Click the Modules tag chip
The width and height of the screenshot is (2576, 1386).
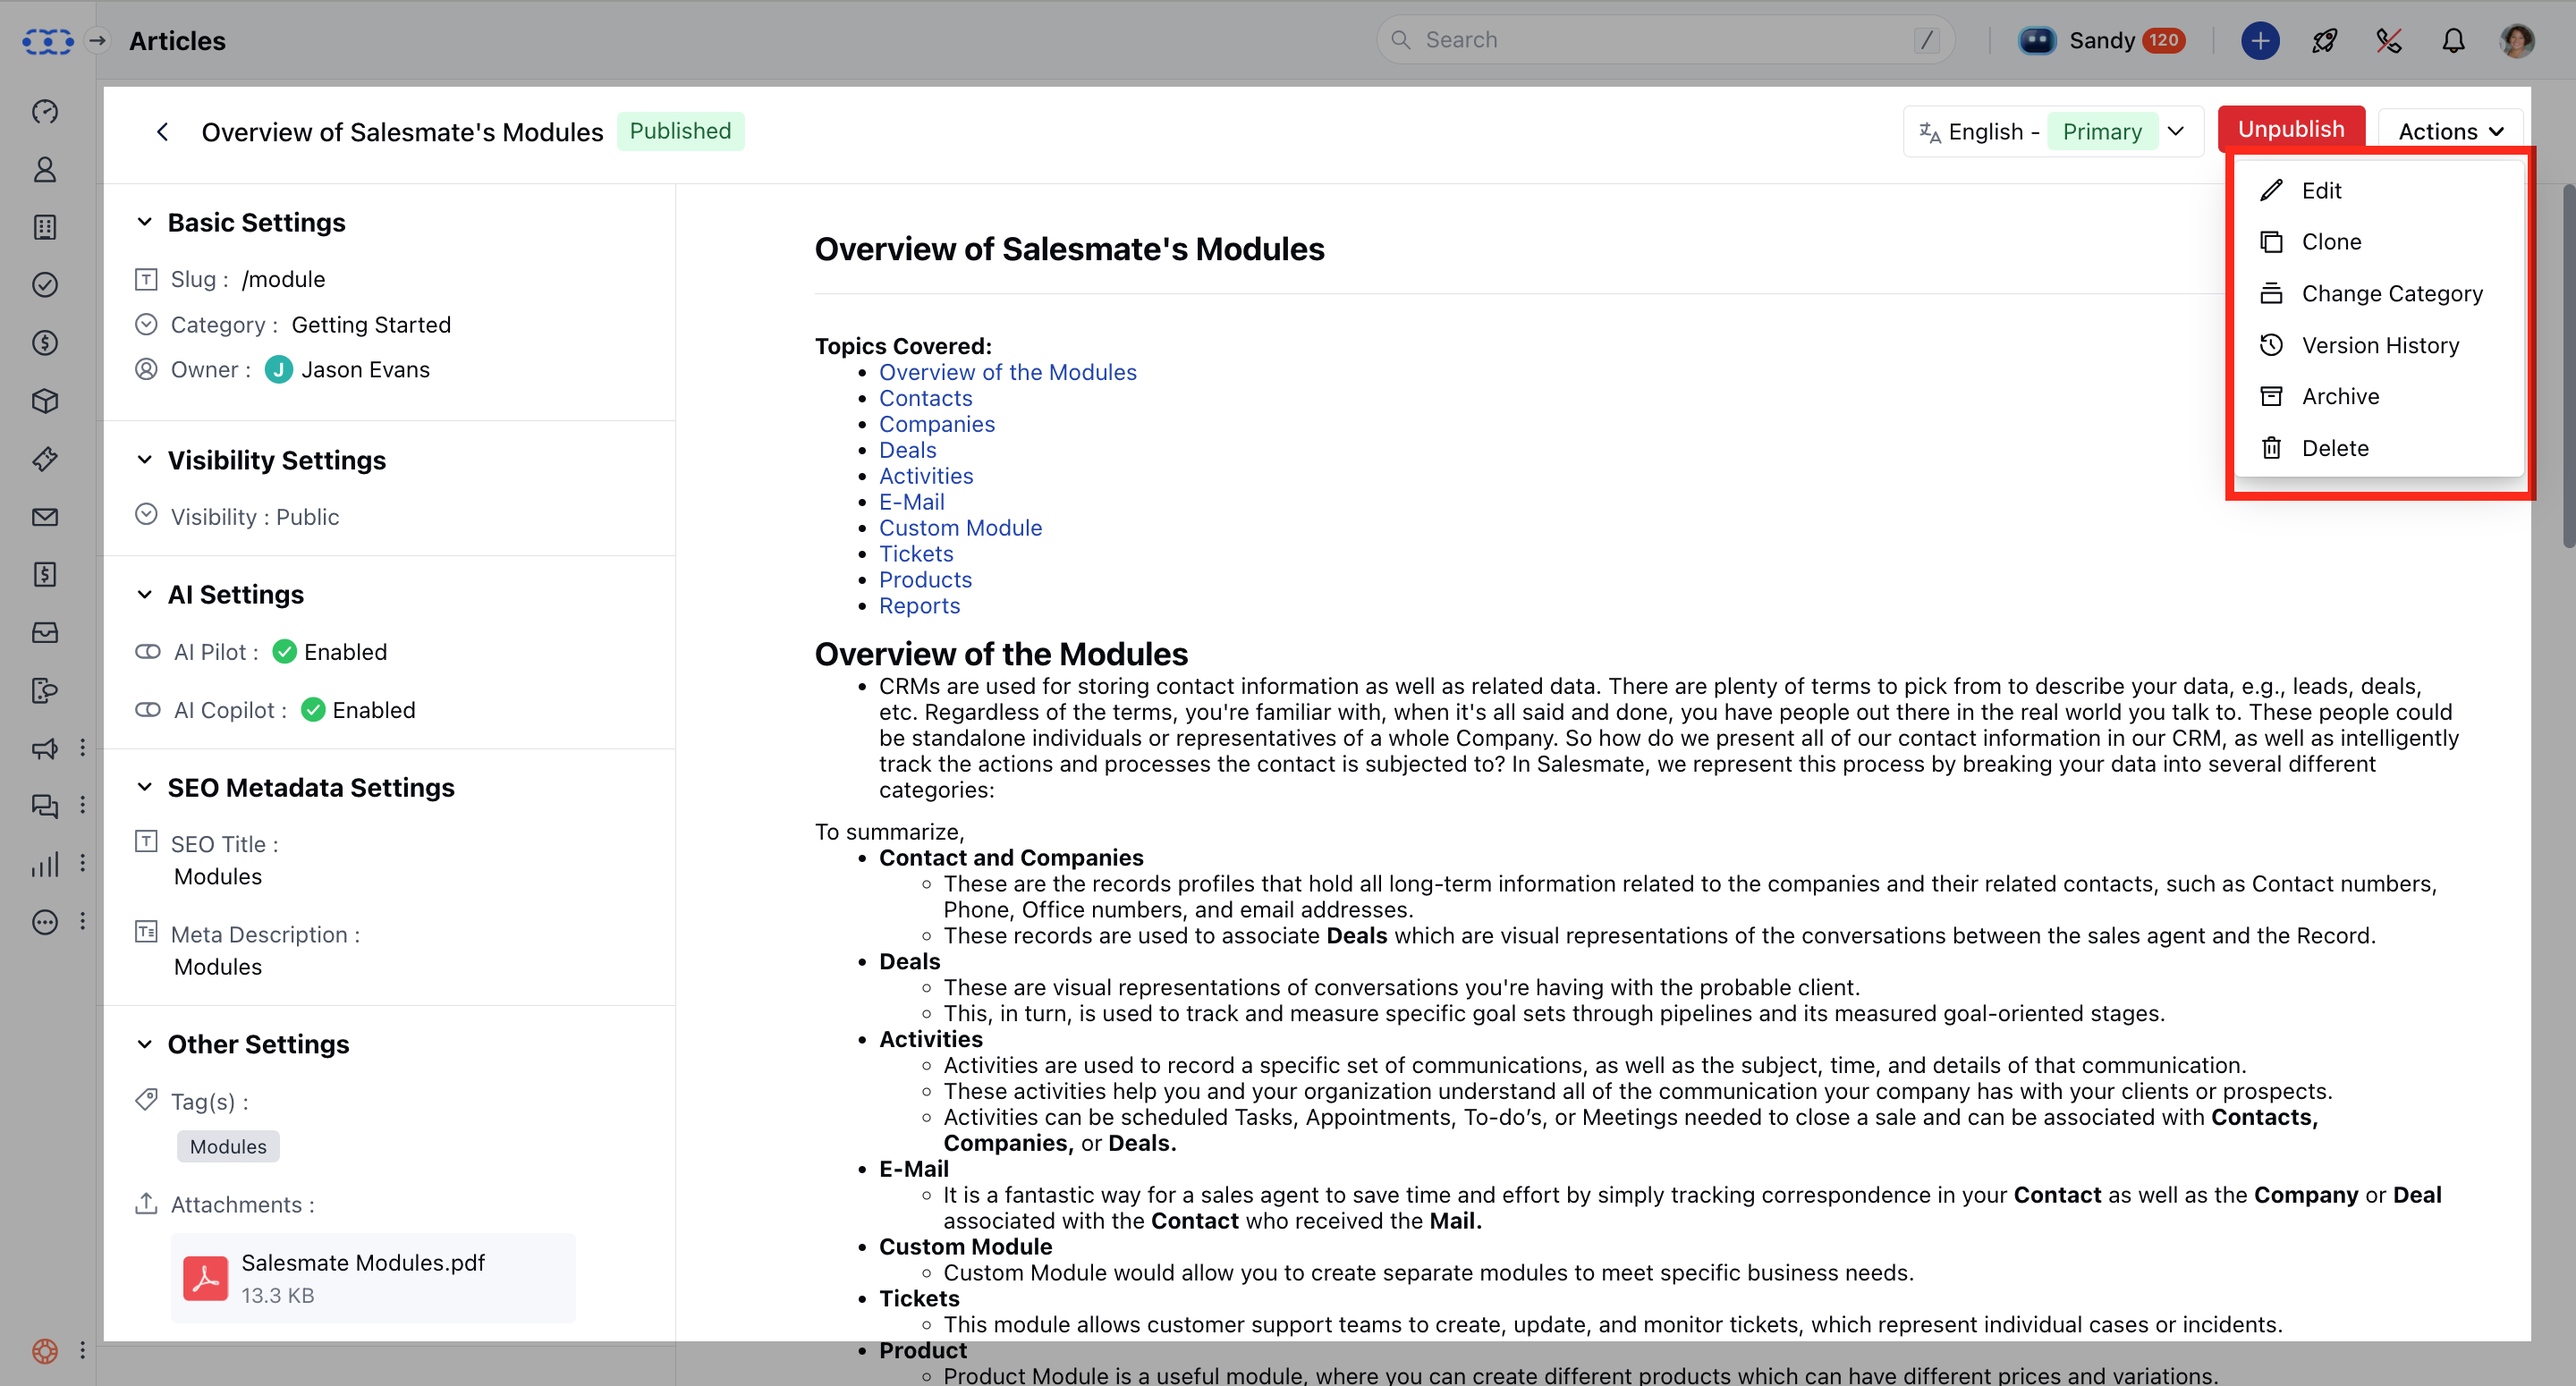click(228, 1146)
